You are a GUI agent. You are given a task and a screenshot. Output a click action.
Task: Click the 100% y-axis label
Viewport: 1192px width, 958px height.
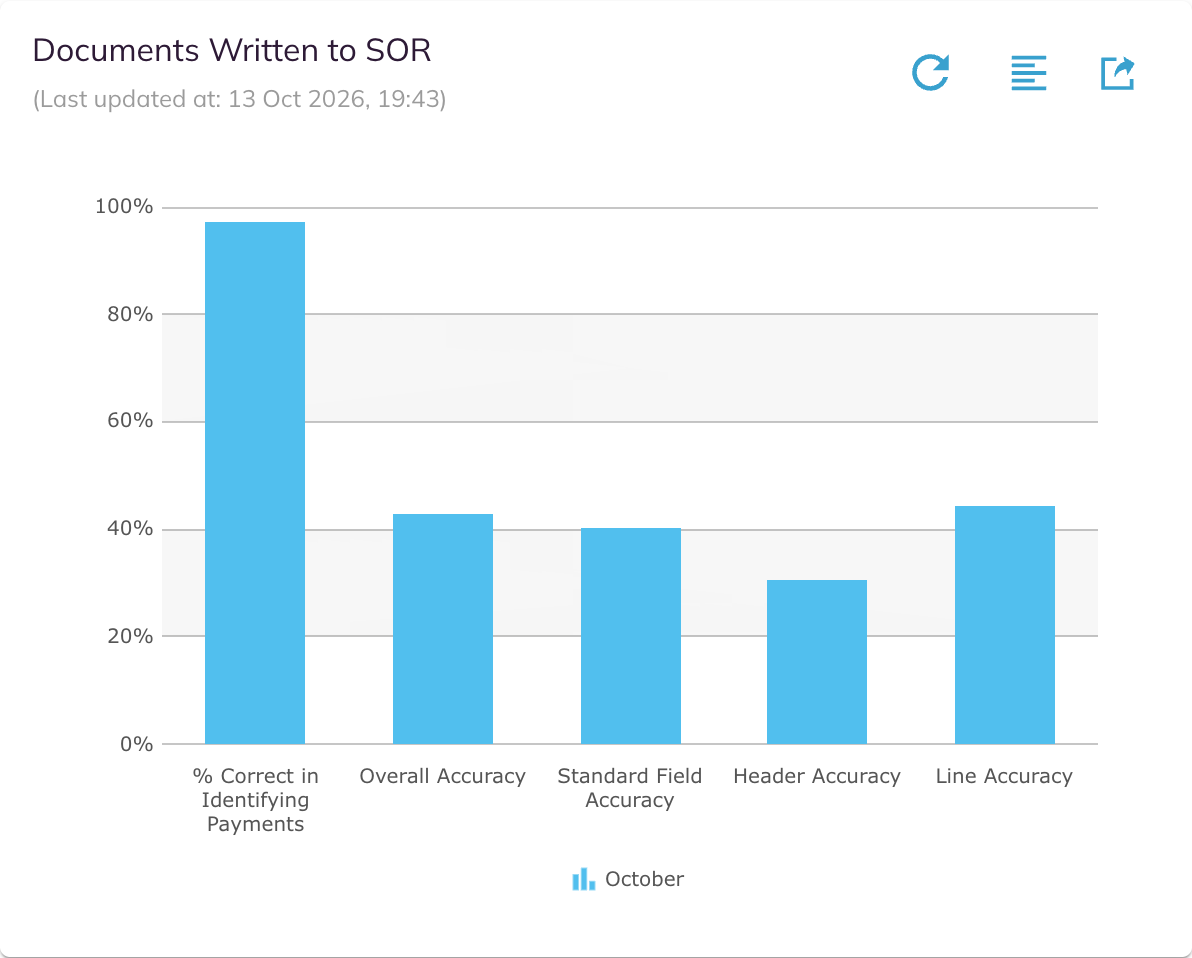pyautogui.click(x=124, y=207)
